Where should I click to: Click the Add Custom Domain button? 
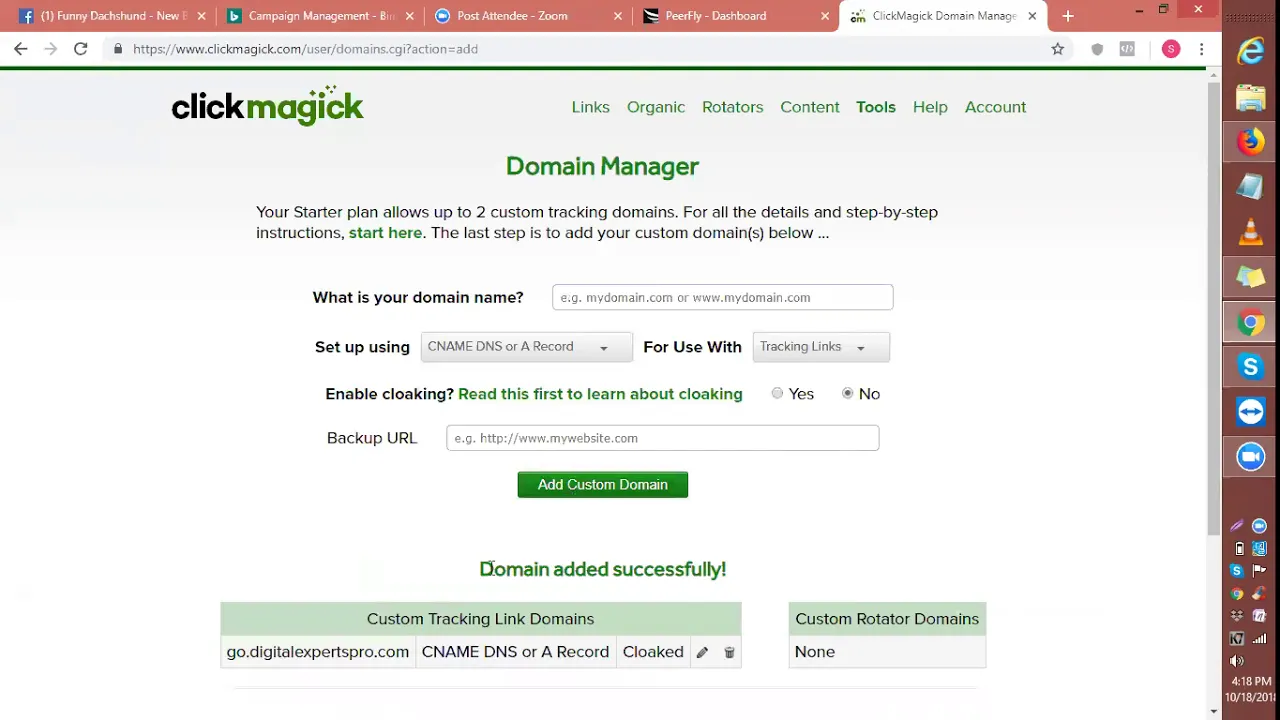(603, 485)
